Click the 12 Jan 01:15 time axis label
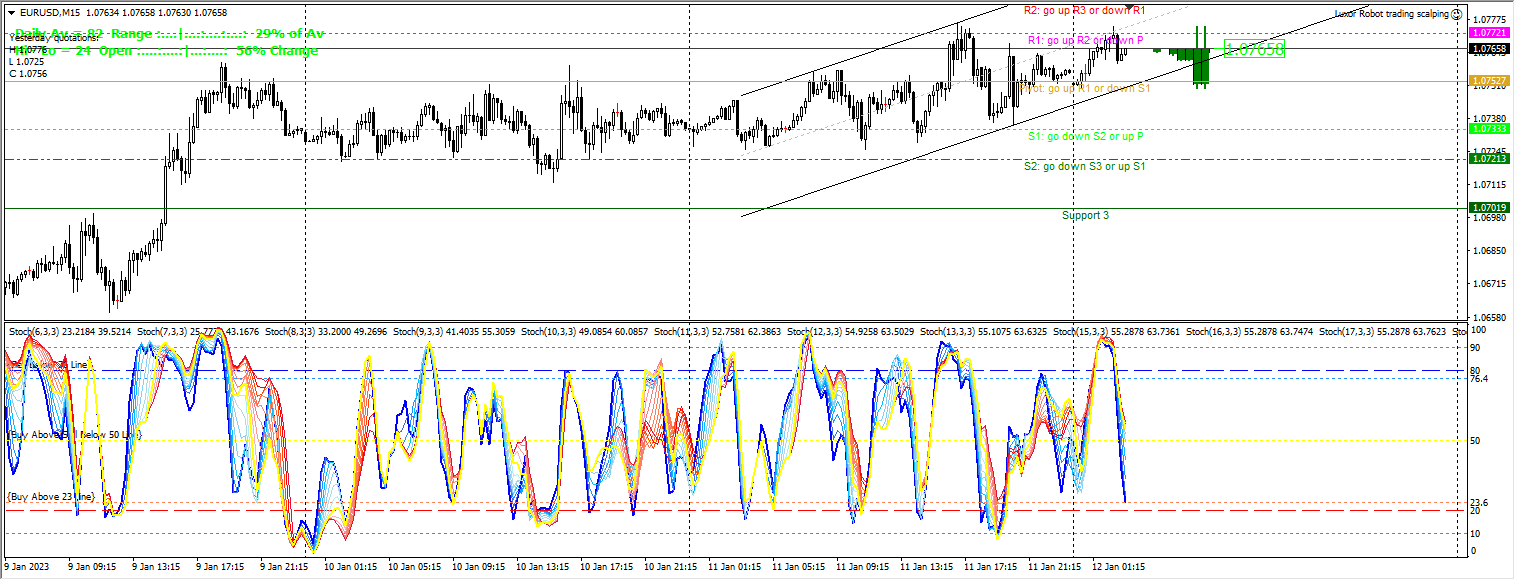 click(1117, 567)
